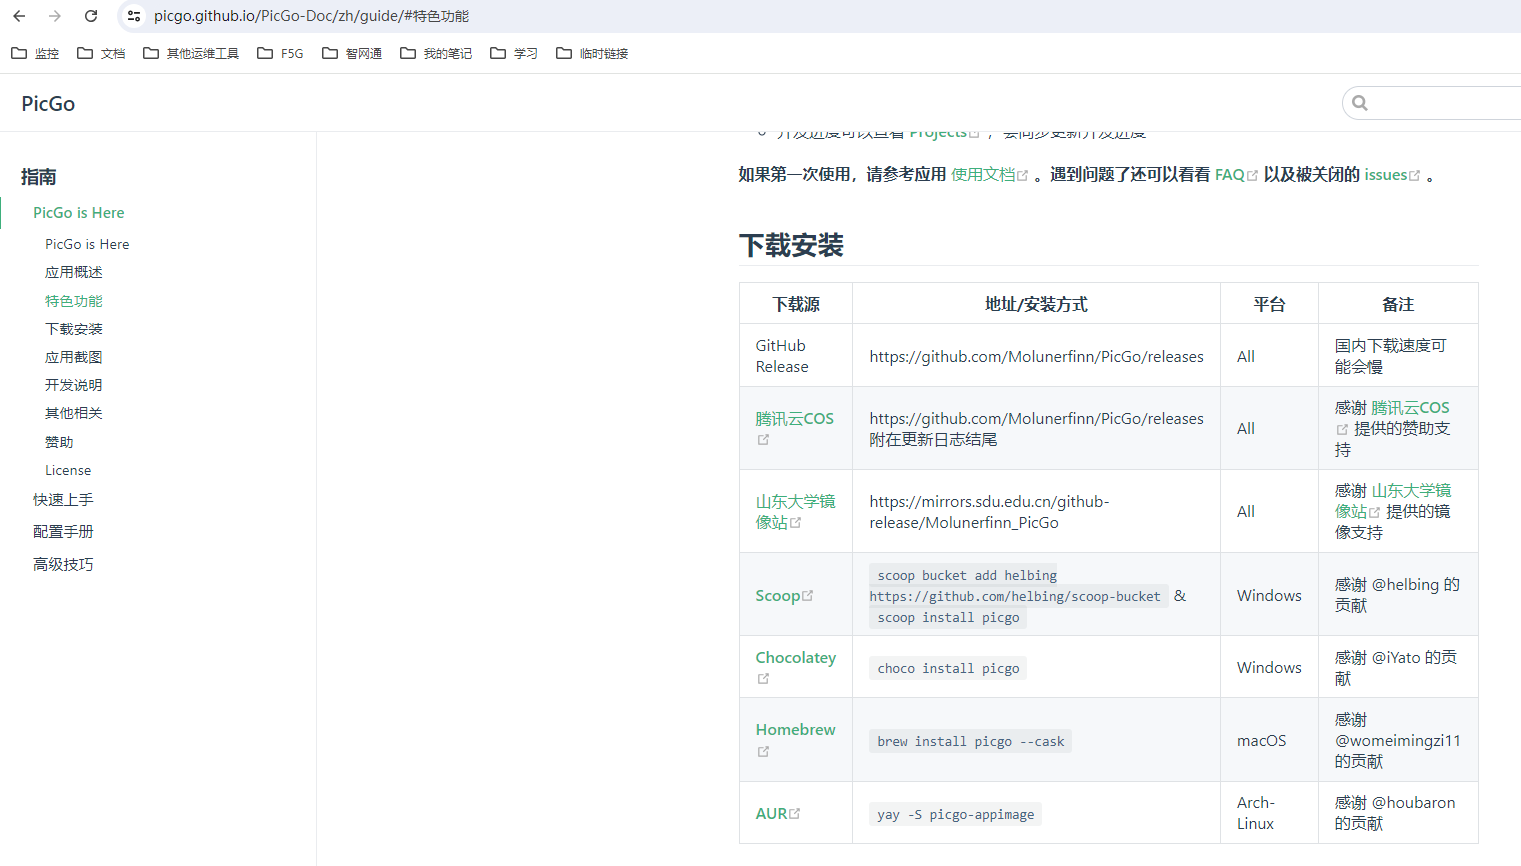The width and height of the screenshot is (1521, 866).
Task: Expand 快速上手 sidebar section
Action: tap(63, 500)
